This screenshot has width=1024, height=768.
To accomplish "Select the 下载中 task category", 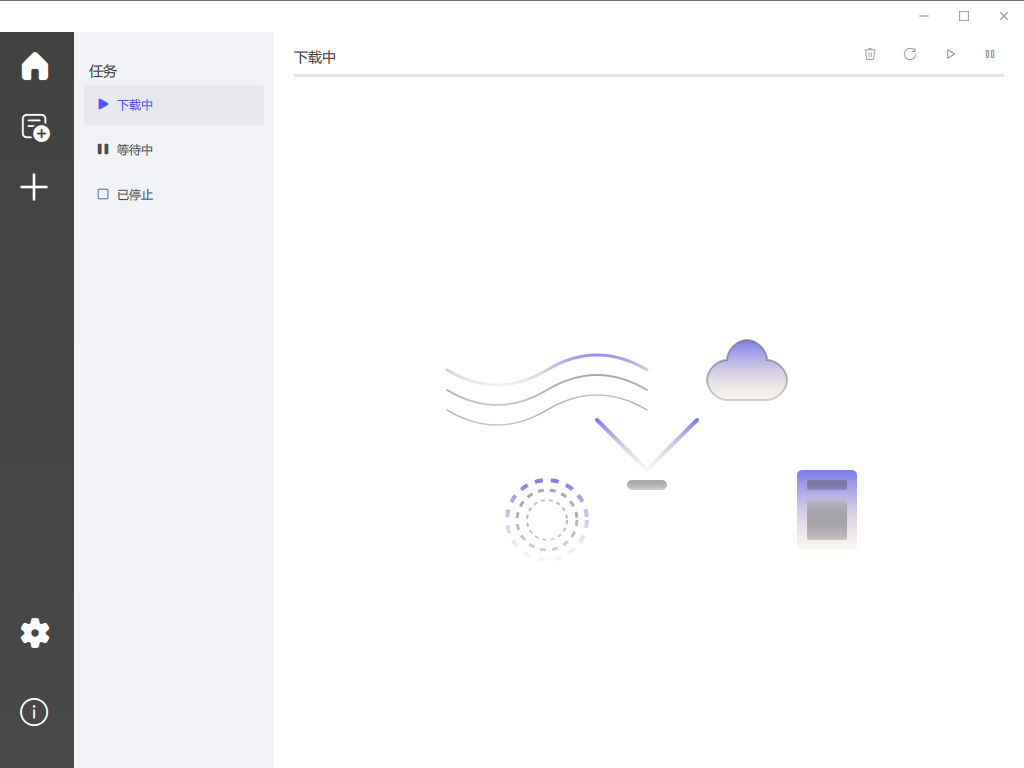I will click(x=174, y=104).
